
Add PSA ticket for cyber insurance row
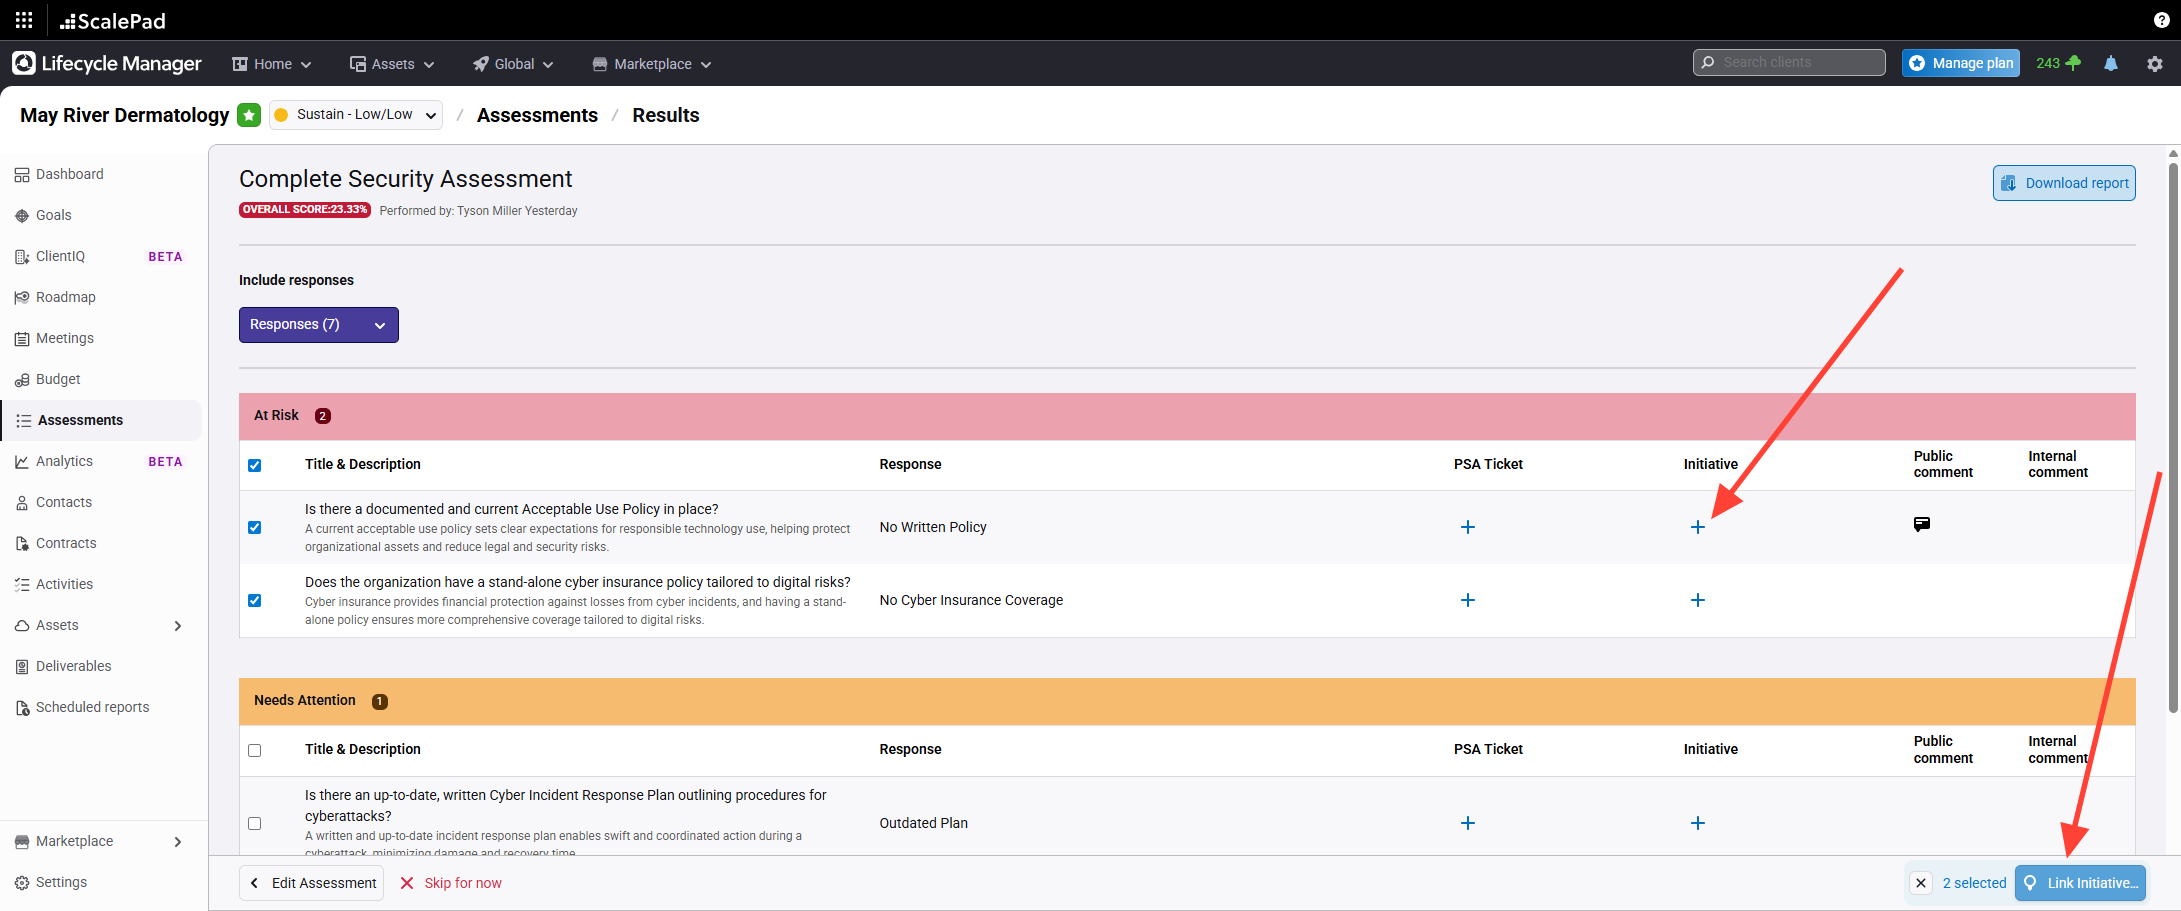point(1467,600)
